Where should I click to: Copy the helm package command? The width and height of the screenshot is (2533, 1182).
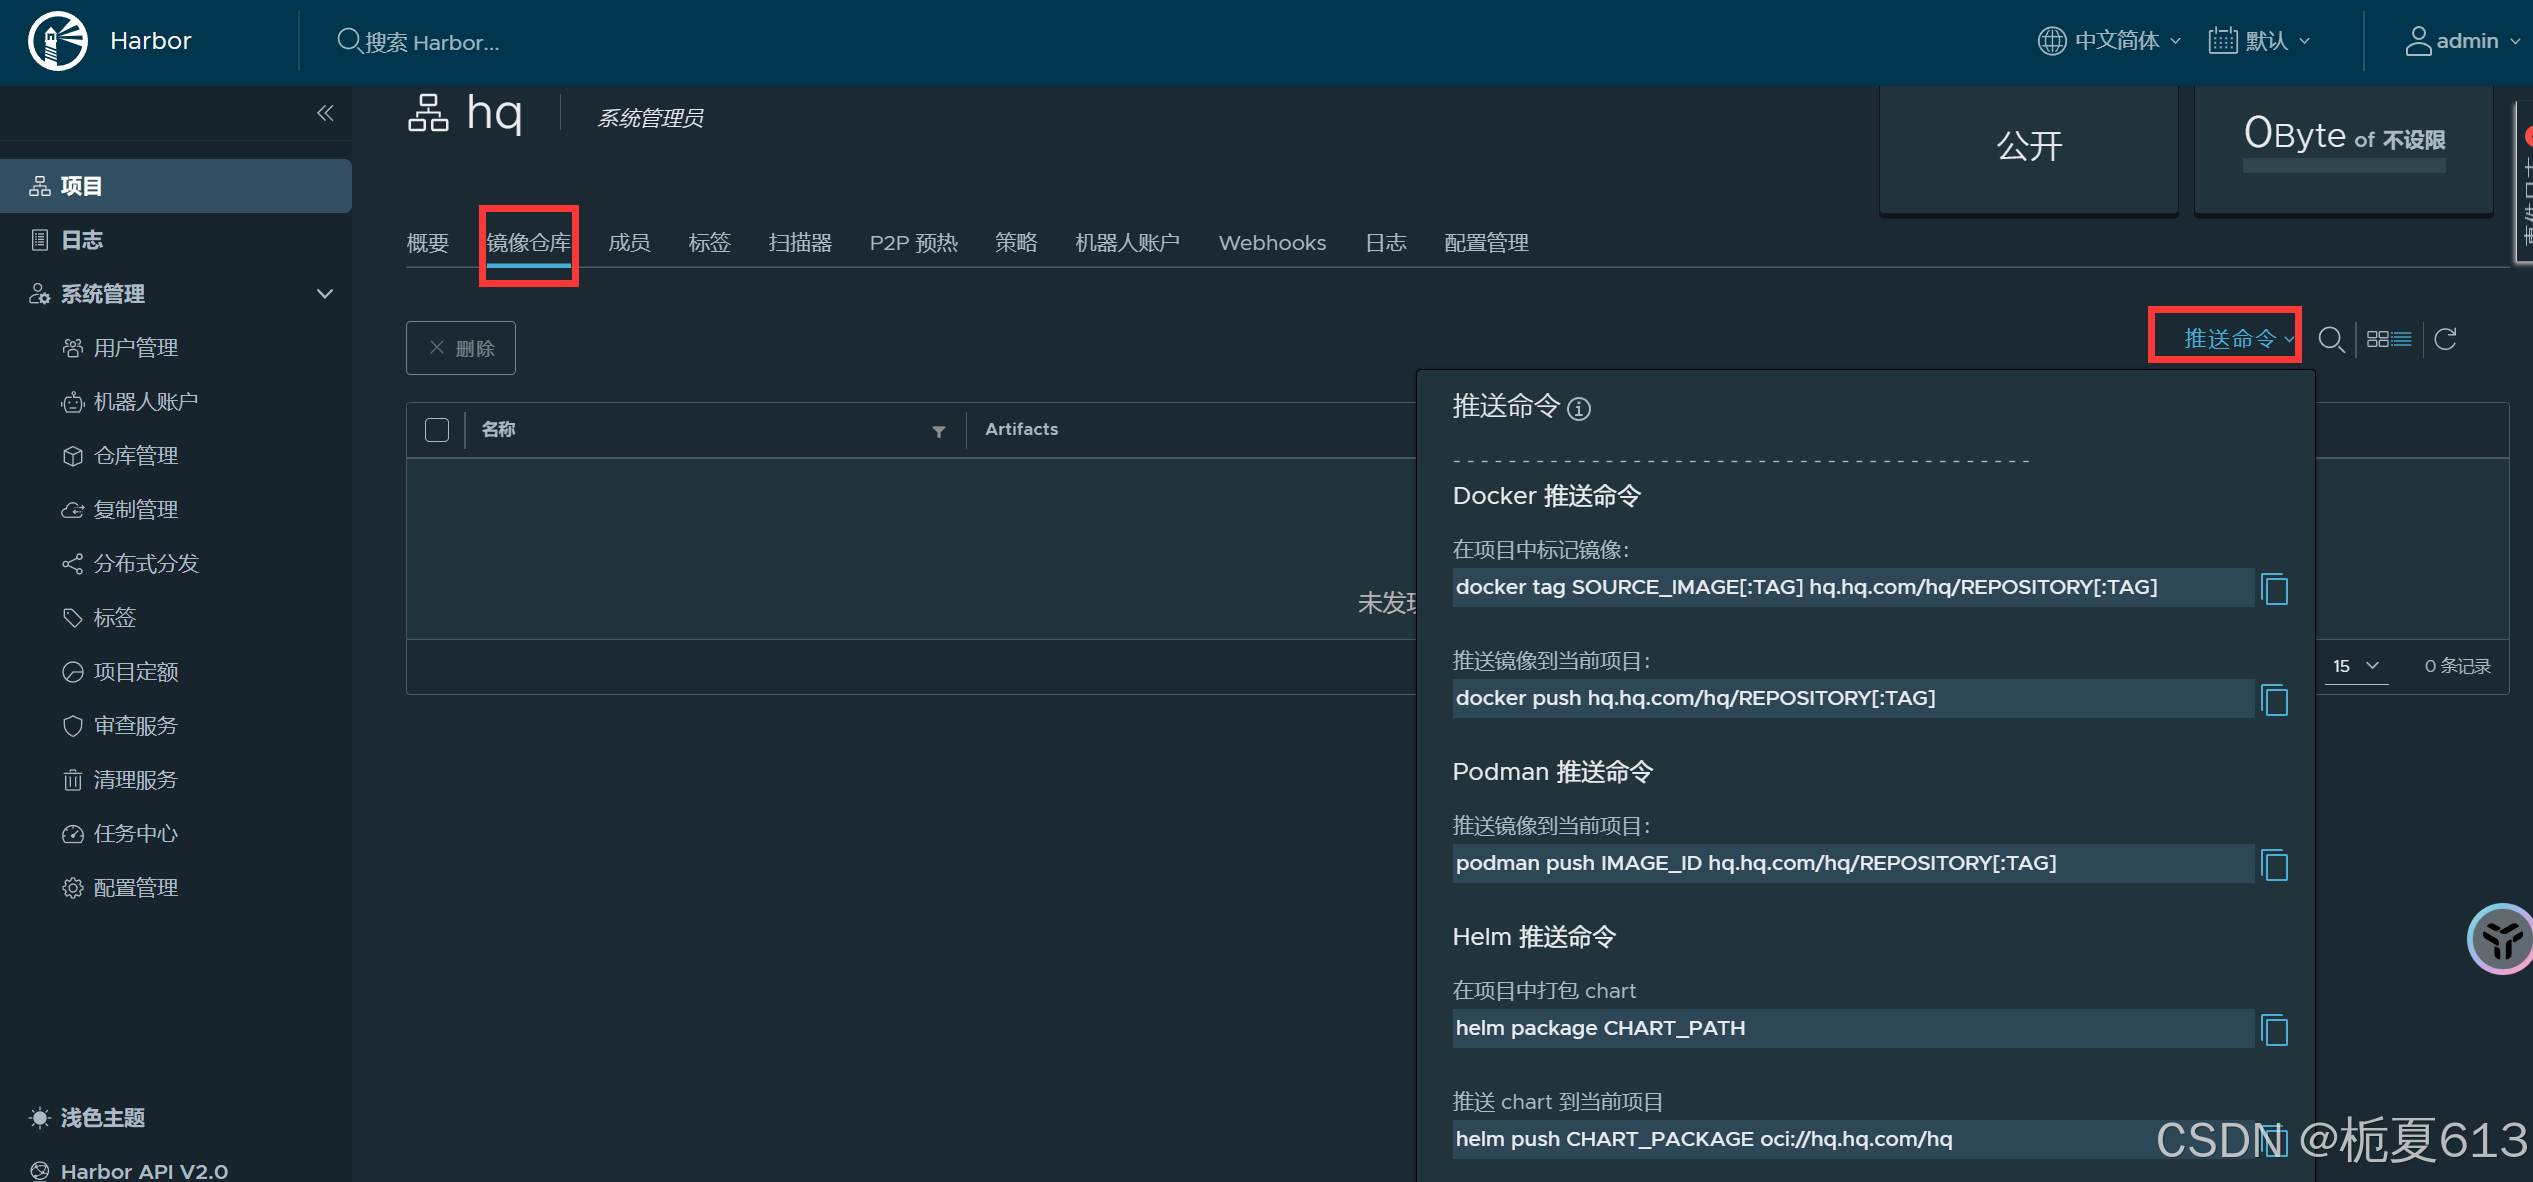2275,1029
